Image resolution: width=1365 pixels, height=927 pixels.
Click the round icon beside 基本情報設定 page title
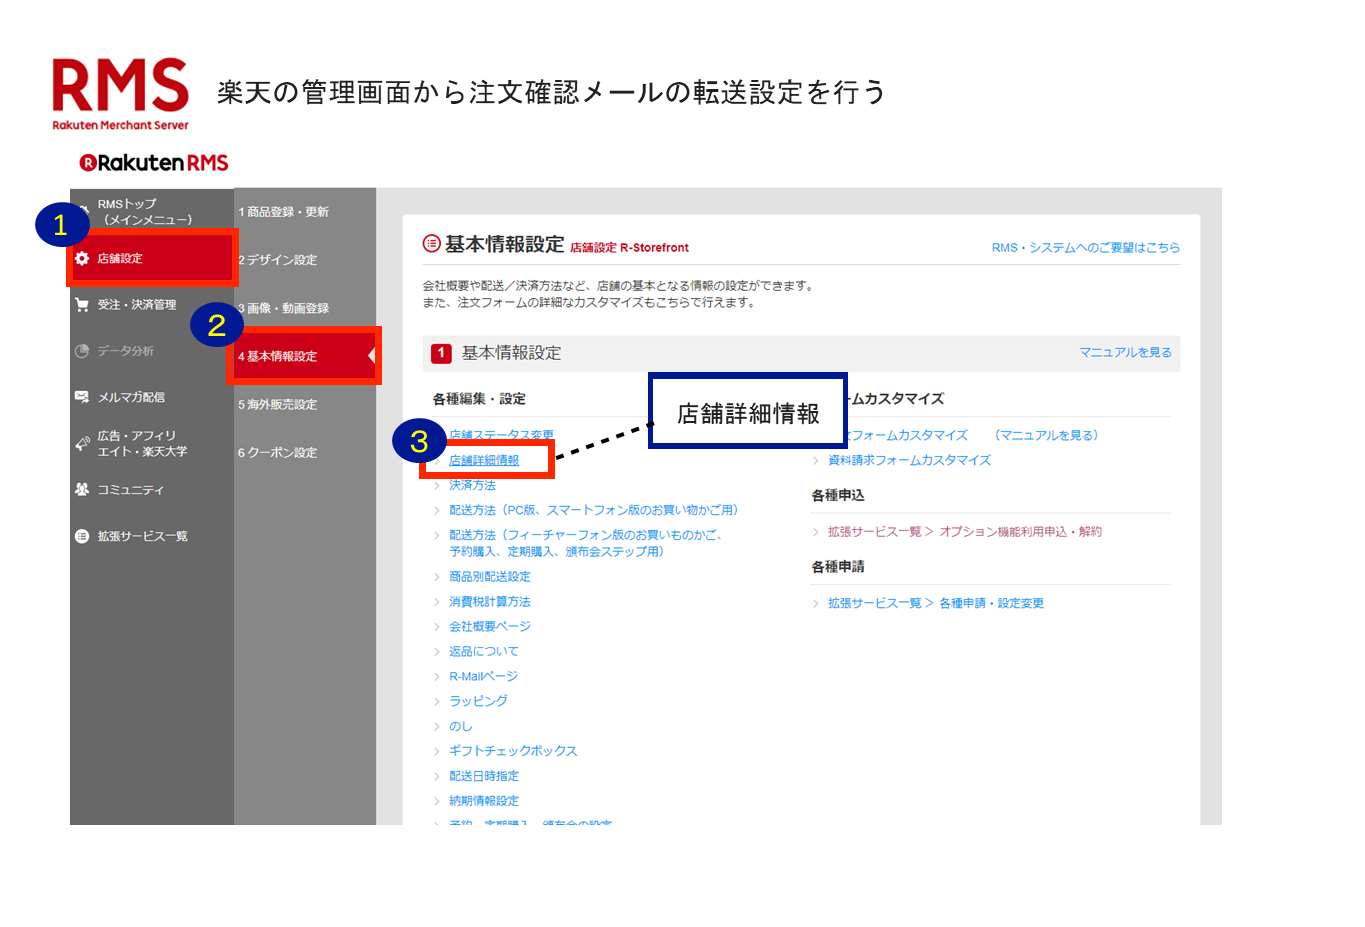pos(431,243)
